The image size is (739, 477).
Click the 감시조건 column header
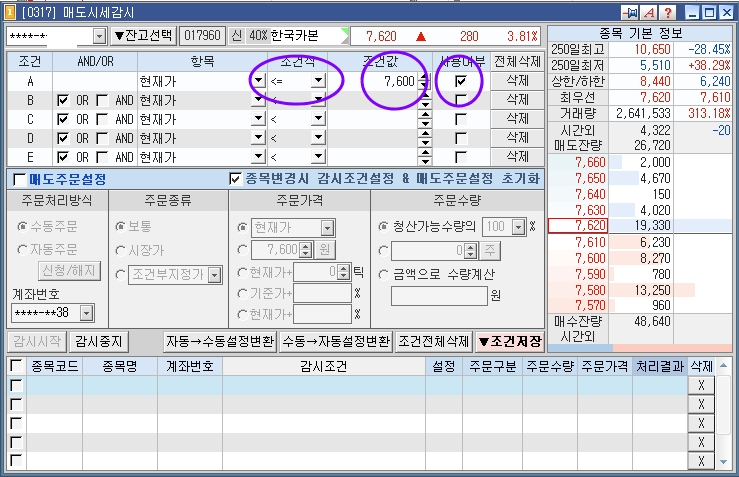(x=324, y=366)
